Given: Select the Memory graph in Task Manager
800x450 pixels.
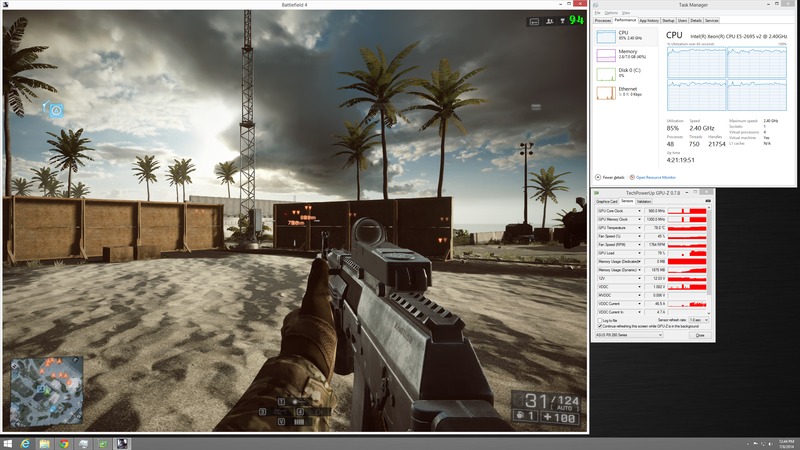Looking at the screenshot, I should [x=605, y=55].
